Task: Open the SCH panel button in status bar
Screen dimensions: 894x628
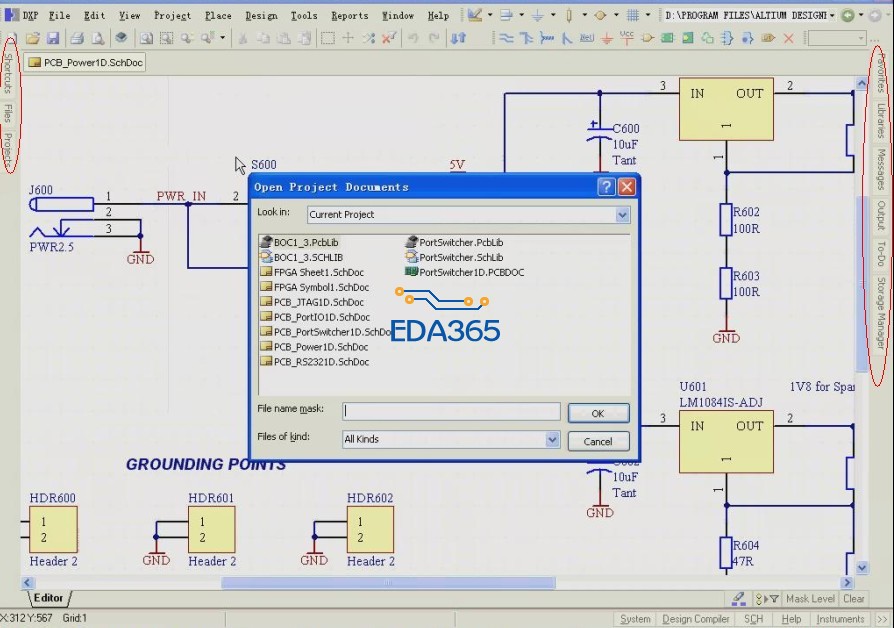Action: coord(754,619)
